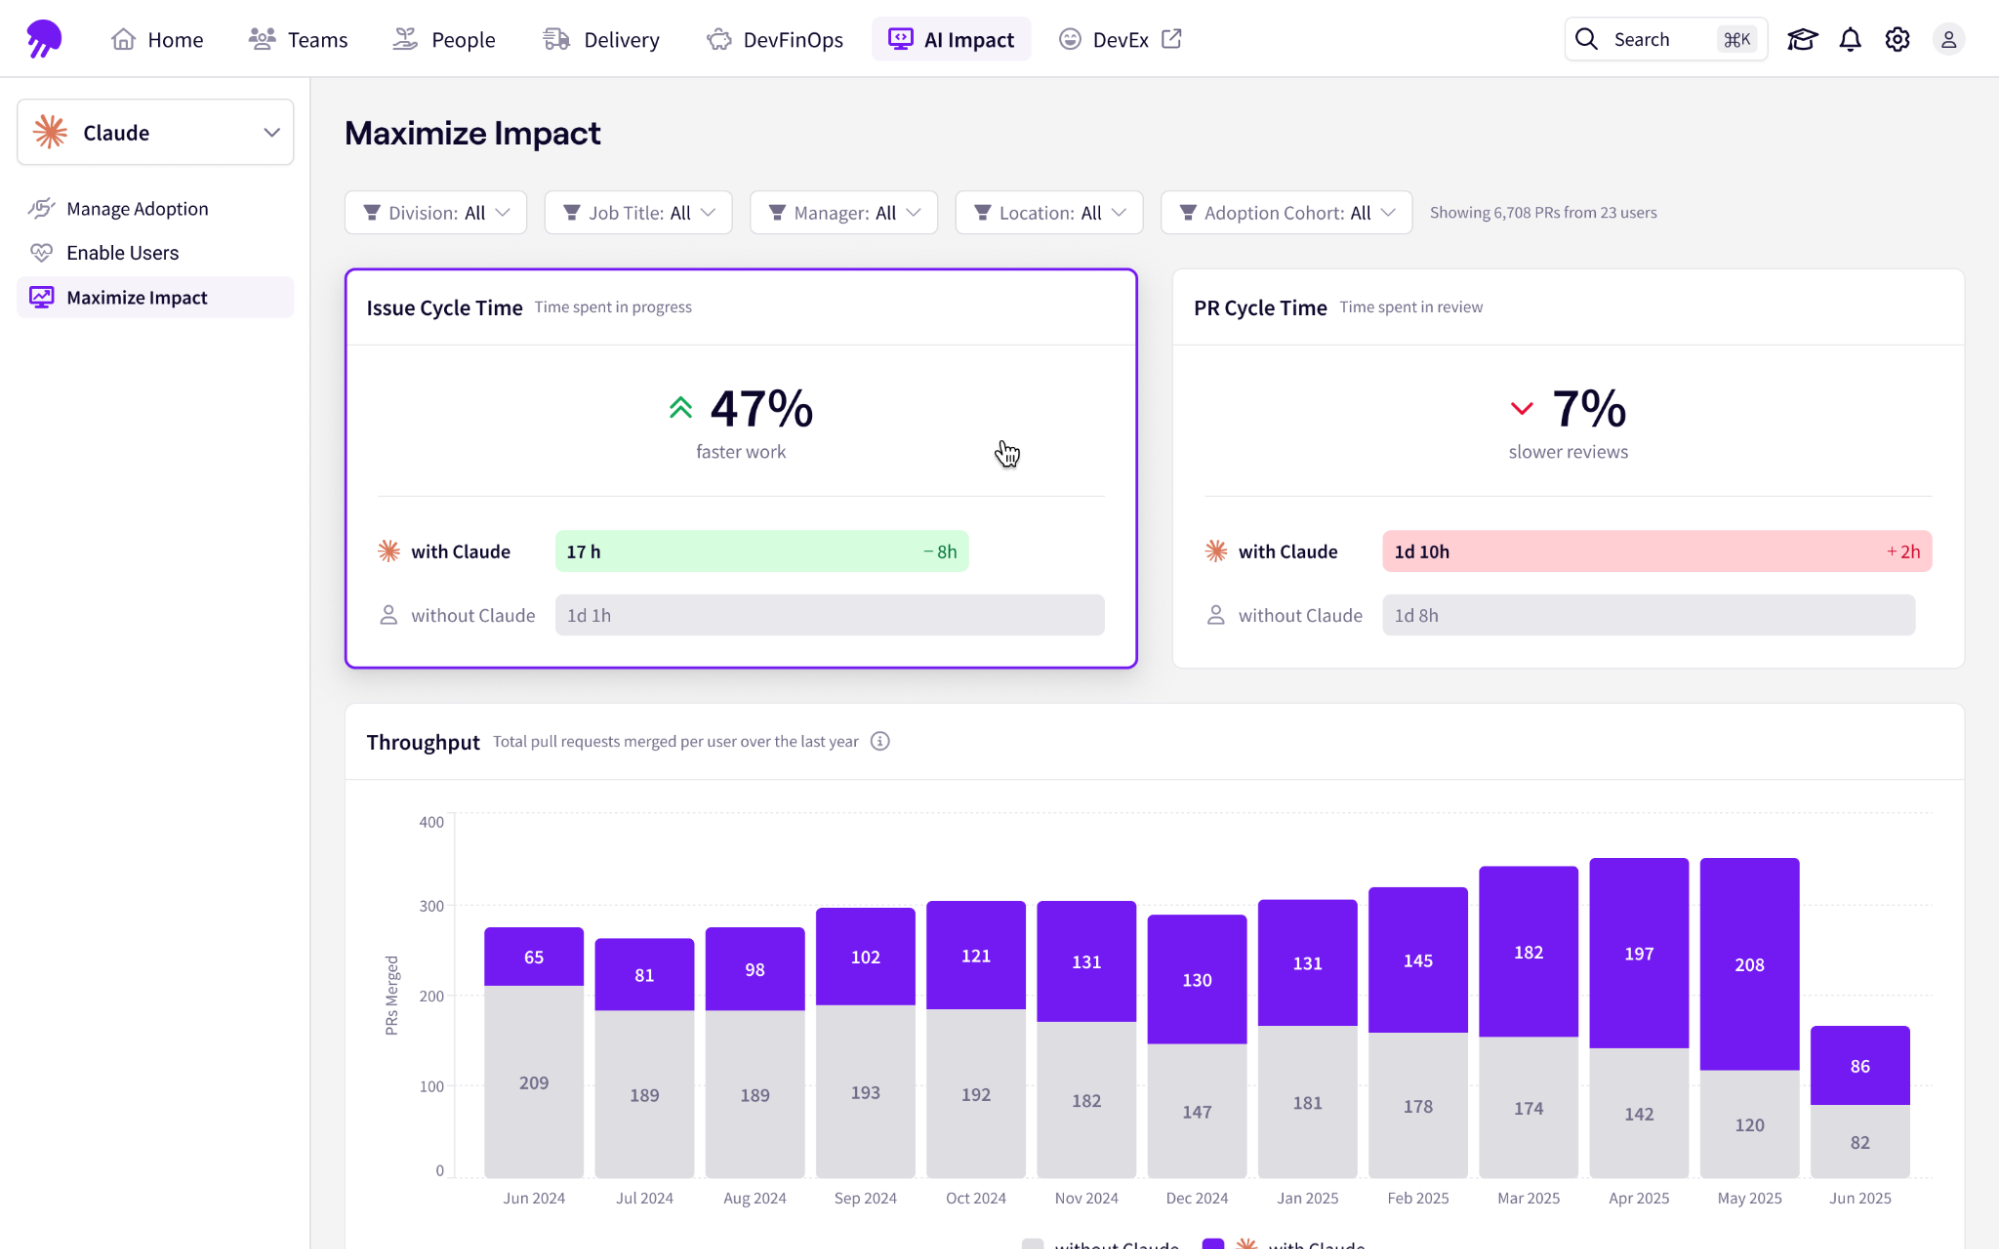Open notifications bell icon
Screen dimensions: 1999x1250
click(1850, 39)
